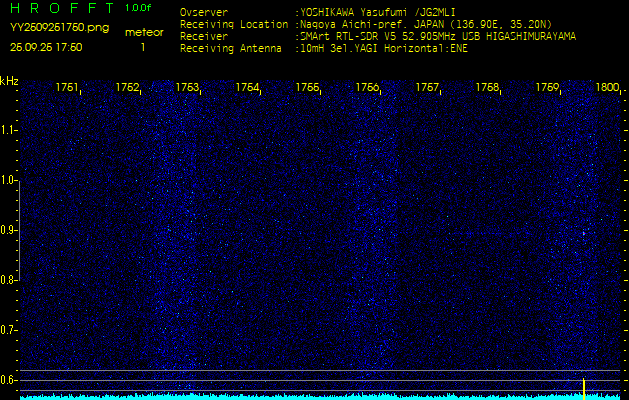Click the cyan signal level strip
The image size is (629, 400).
coord(320,397)
